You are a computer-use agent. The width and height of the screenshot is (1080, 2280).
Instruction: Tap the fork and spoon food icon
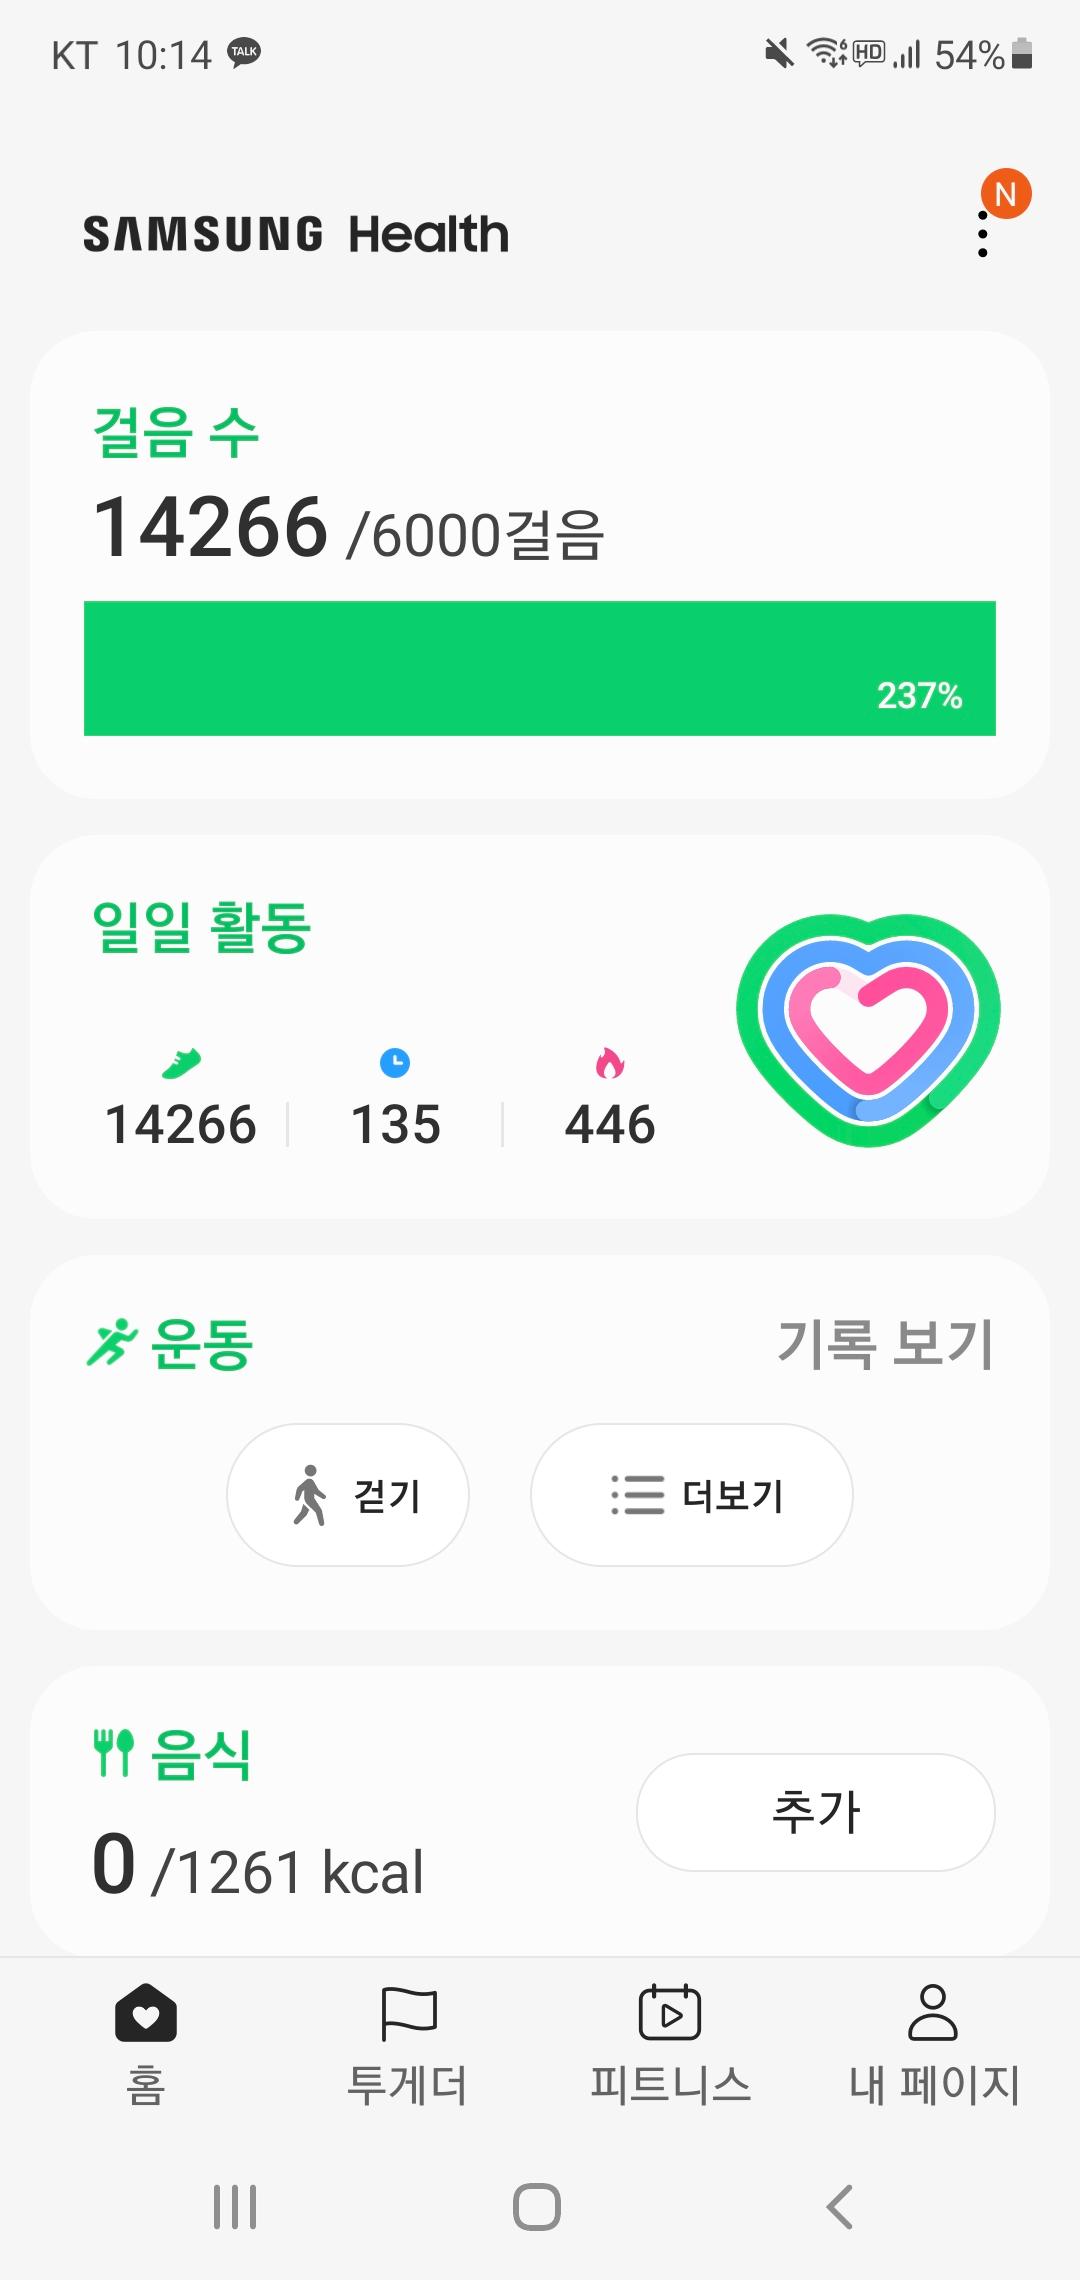click(x=114, y=1753)
